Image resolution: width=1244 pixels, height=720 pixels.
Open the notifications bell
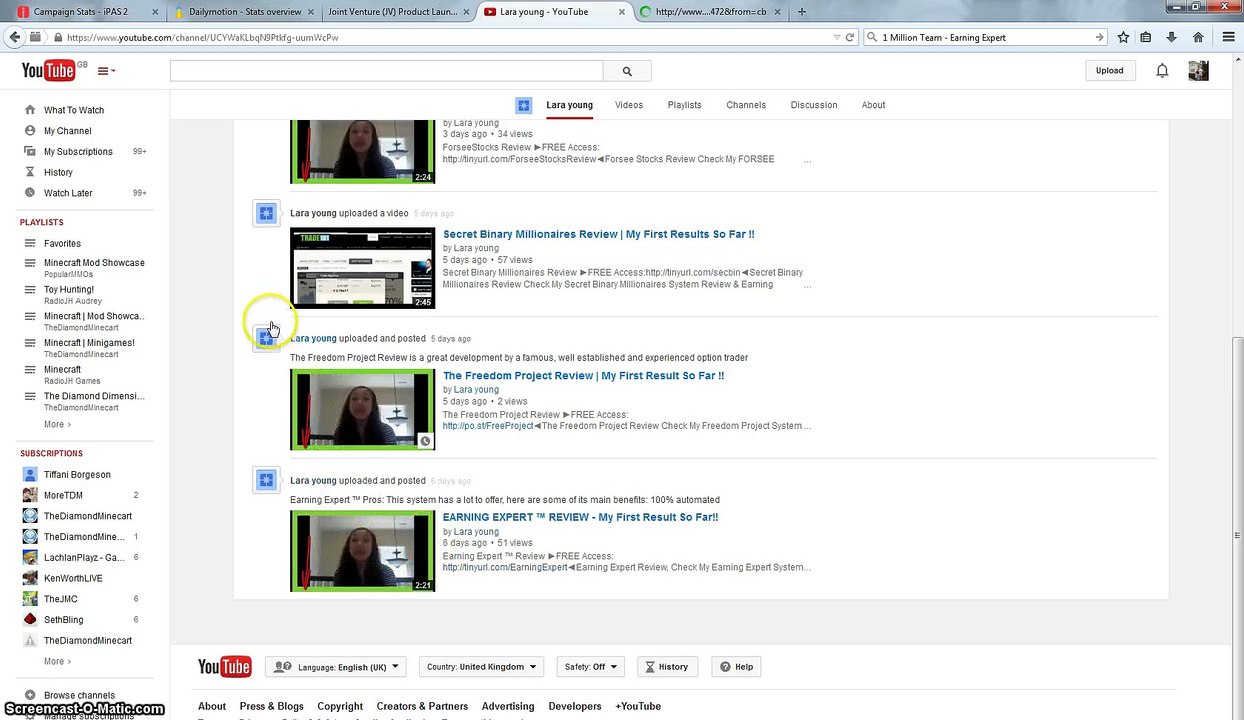(x=1162, y=71)
